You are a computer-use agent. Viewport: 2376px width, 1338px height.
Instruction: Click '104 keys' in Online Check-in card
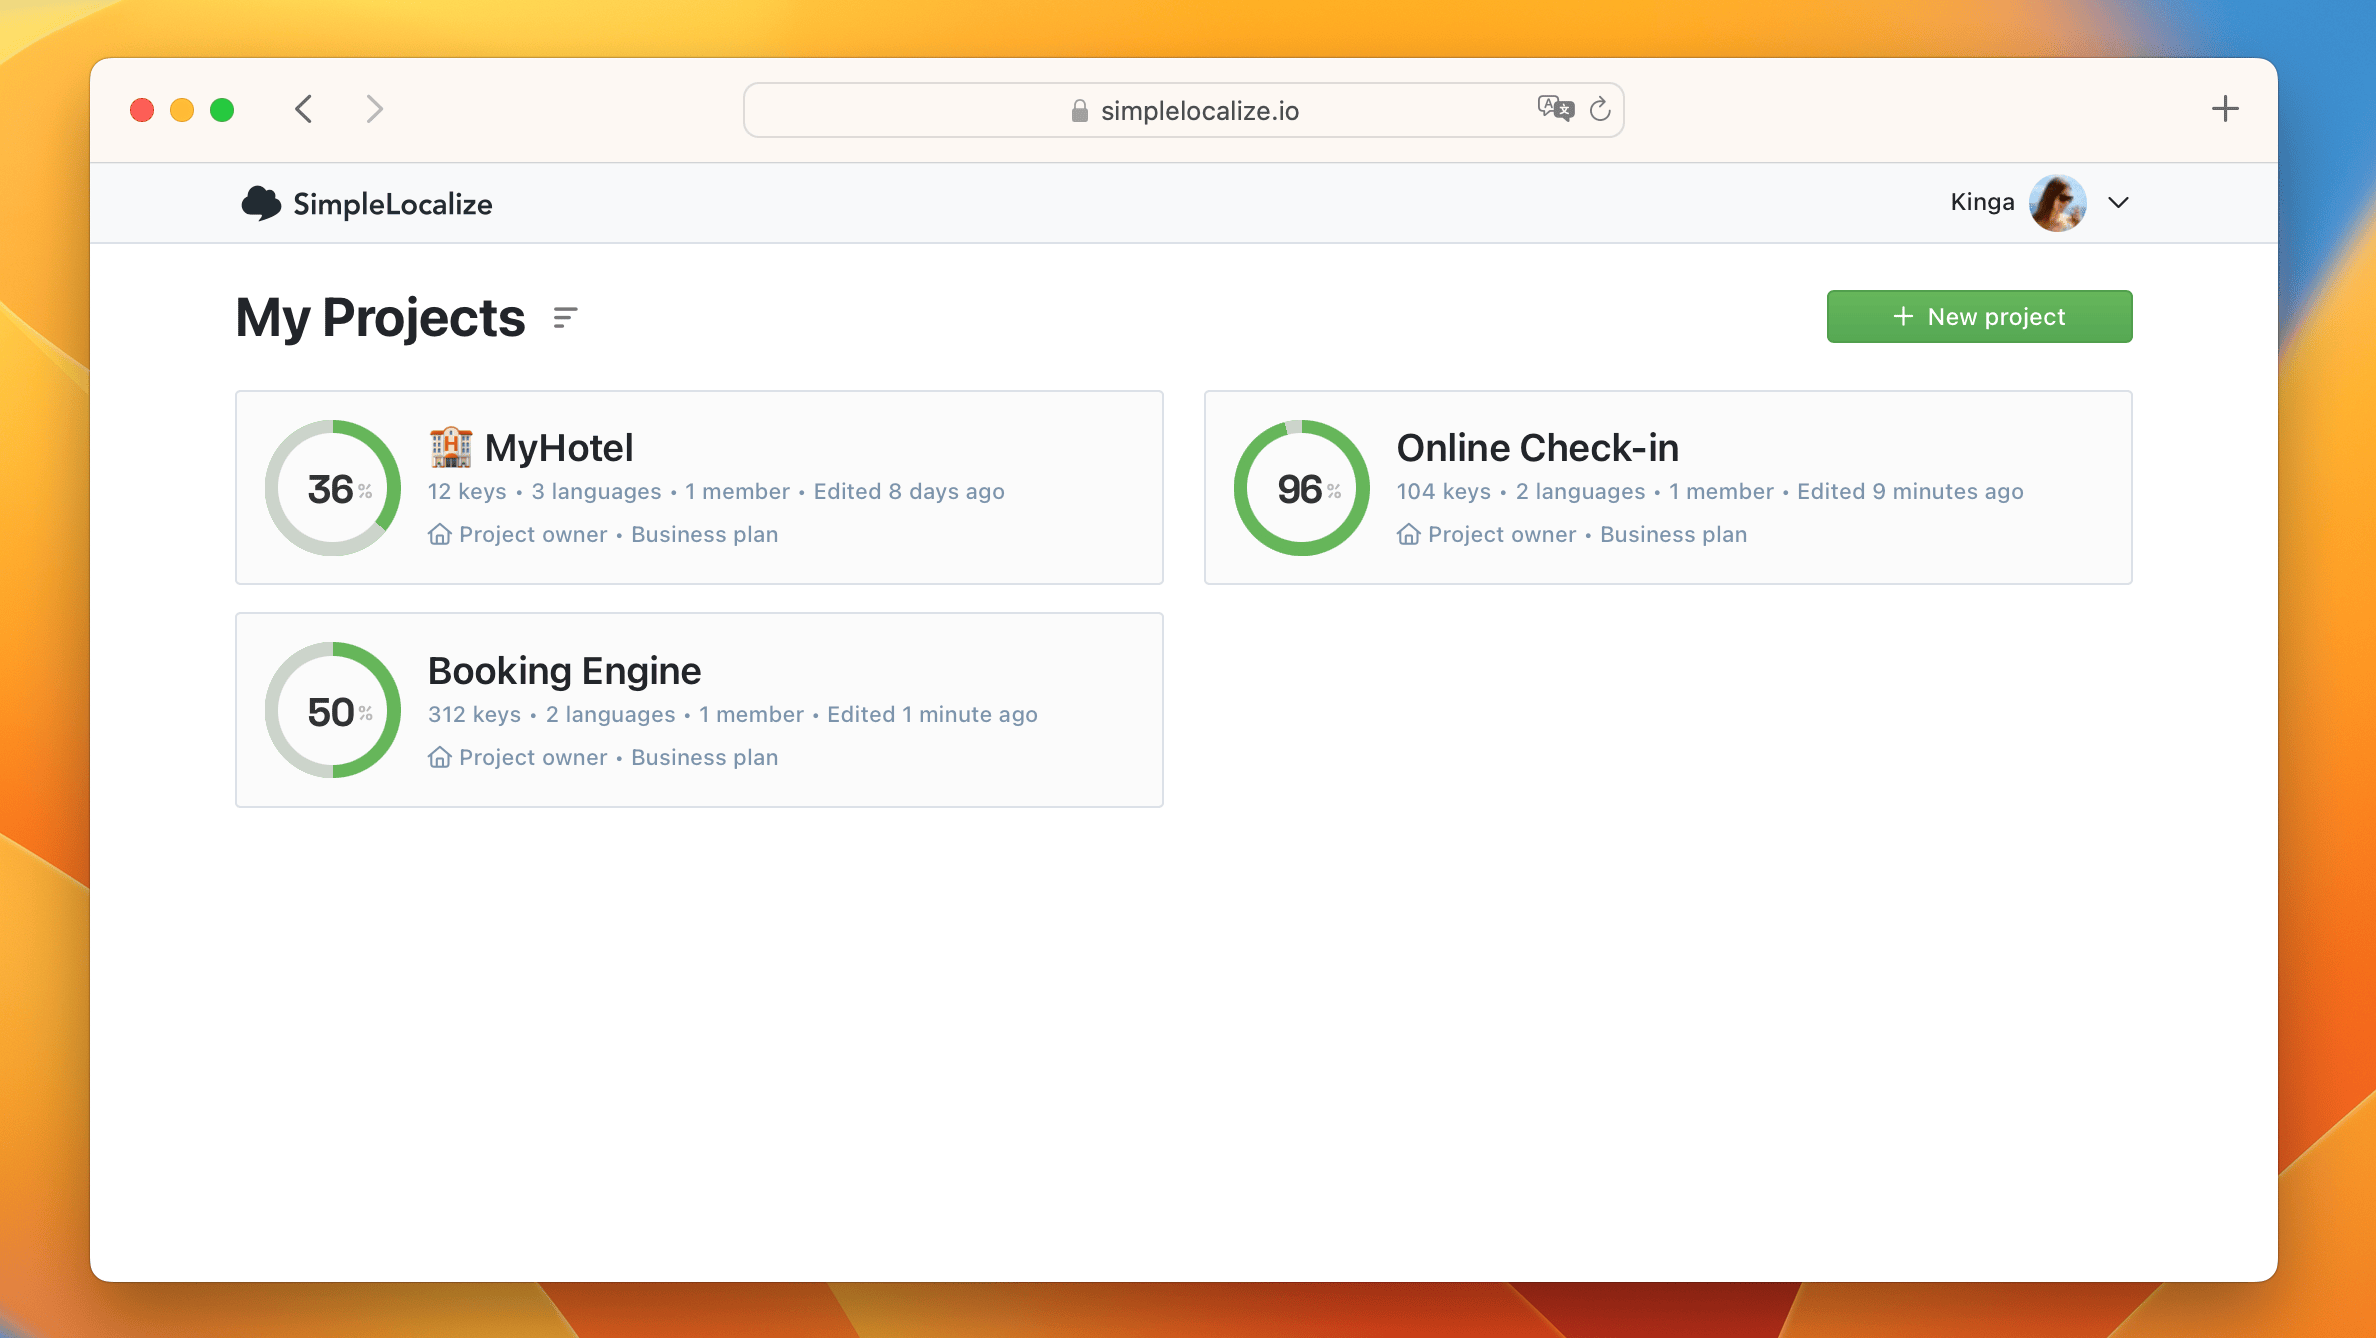pos(1443,491)
